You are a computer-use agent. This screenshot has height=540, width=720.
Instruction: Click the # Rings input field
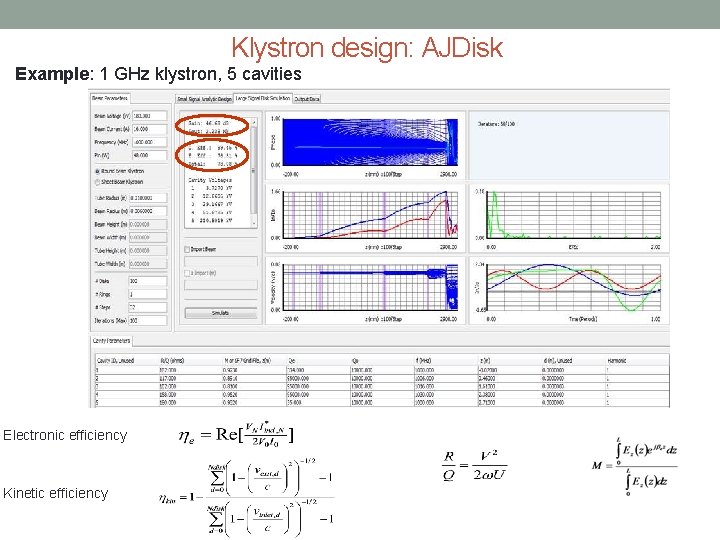click(148, 294)
